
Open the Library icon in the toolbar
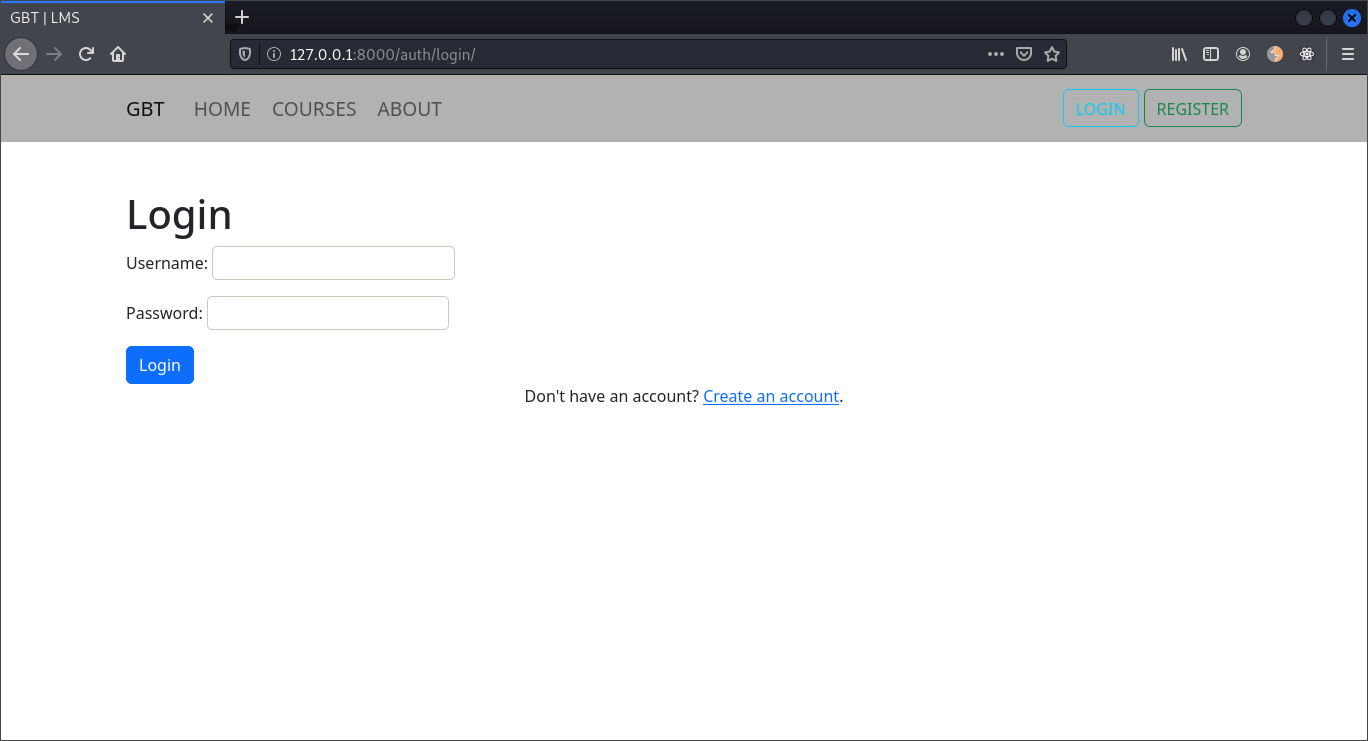(x=1179, y=54)
